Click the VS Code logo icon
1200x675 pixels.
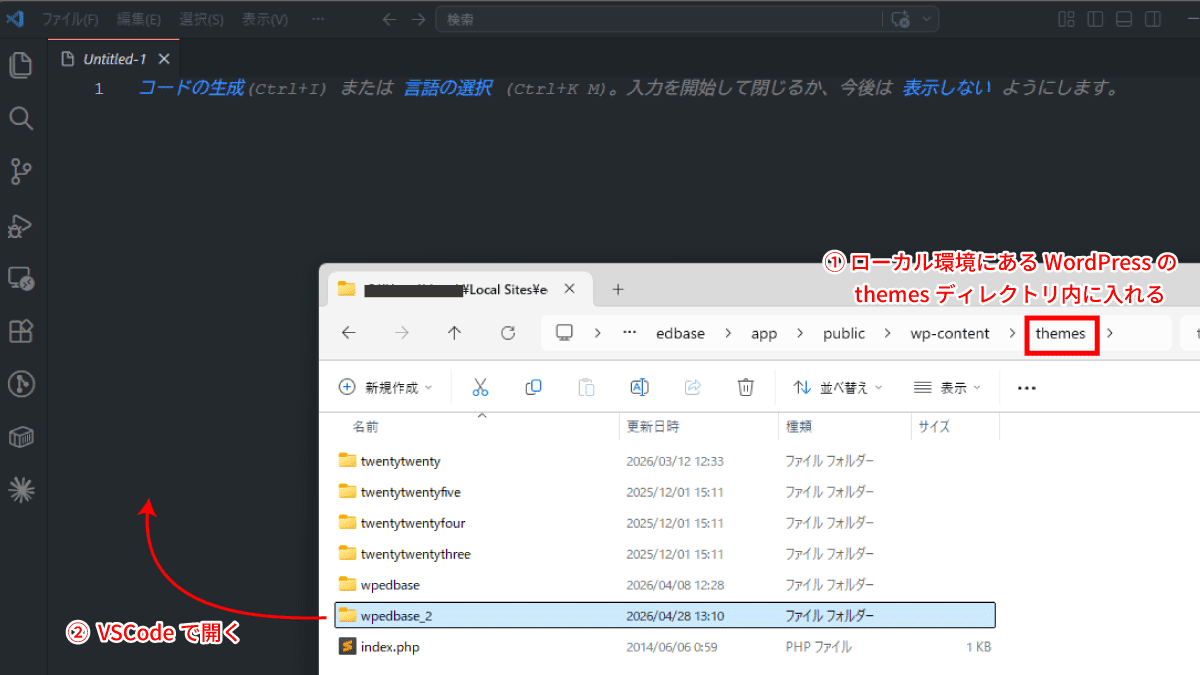click(16, 18)
